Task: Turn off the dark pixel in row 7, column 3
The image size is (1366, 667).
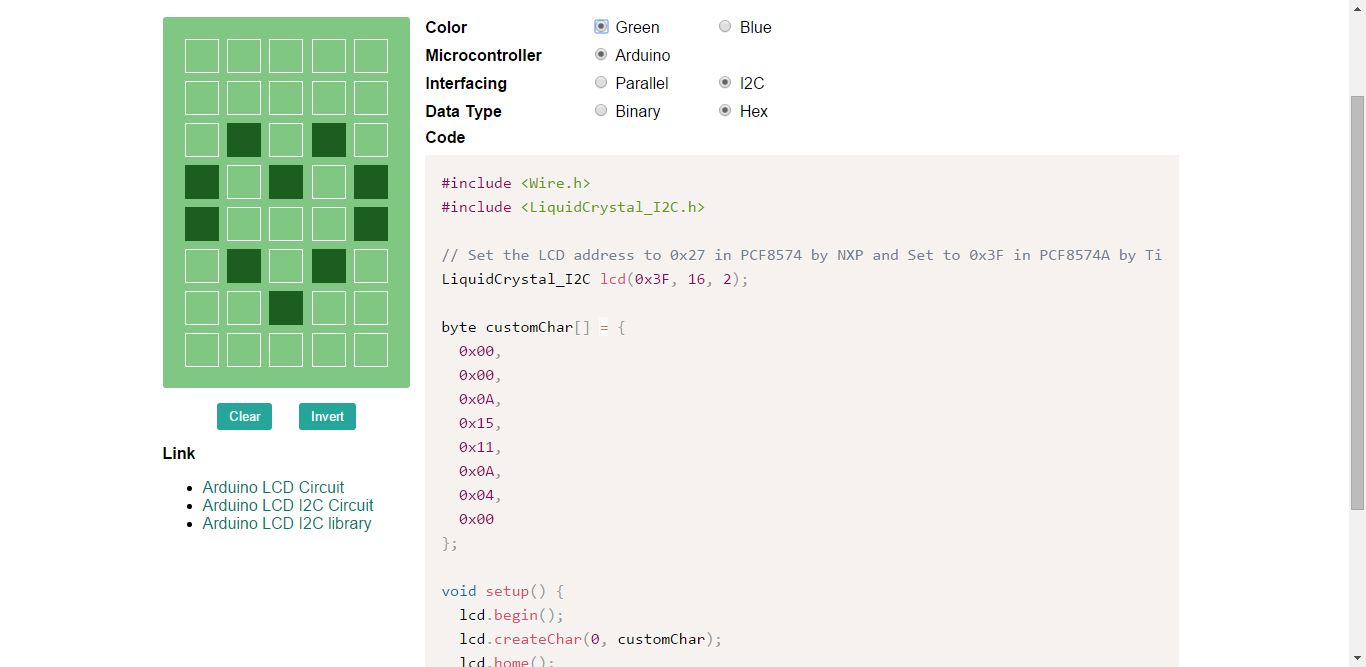Action: coord(286,308)
